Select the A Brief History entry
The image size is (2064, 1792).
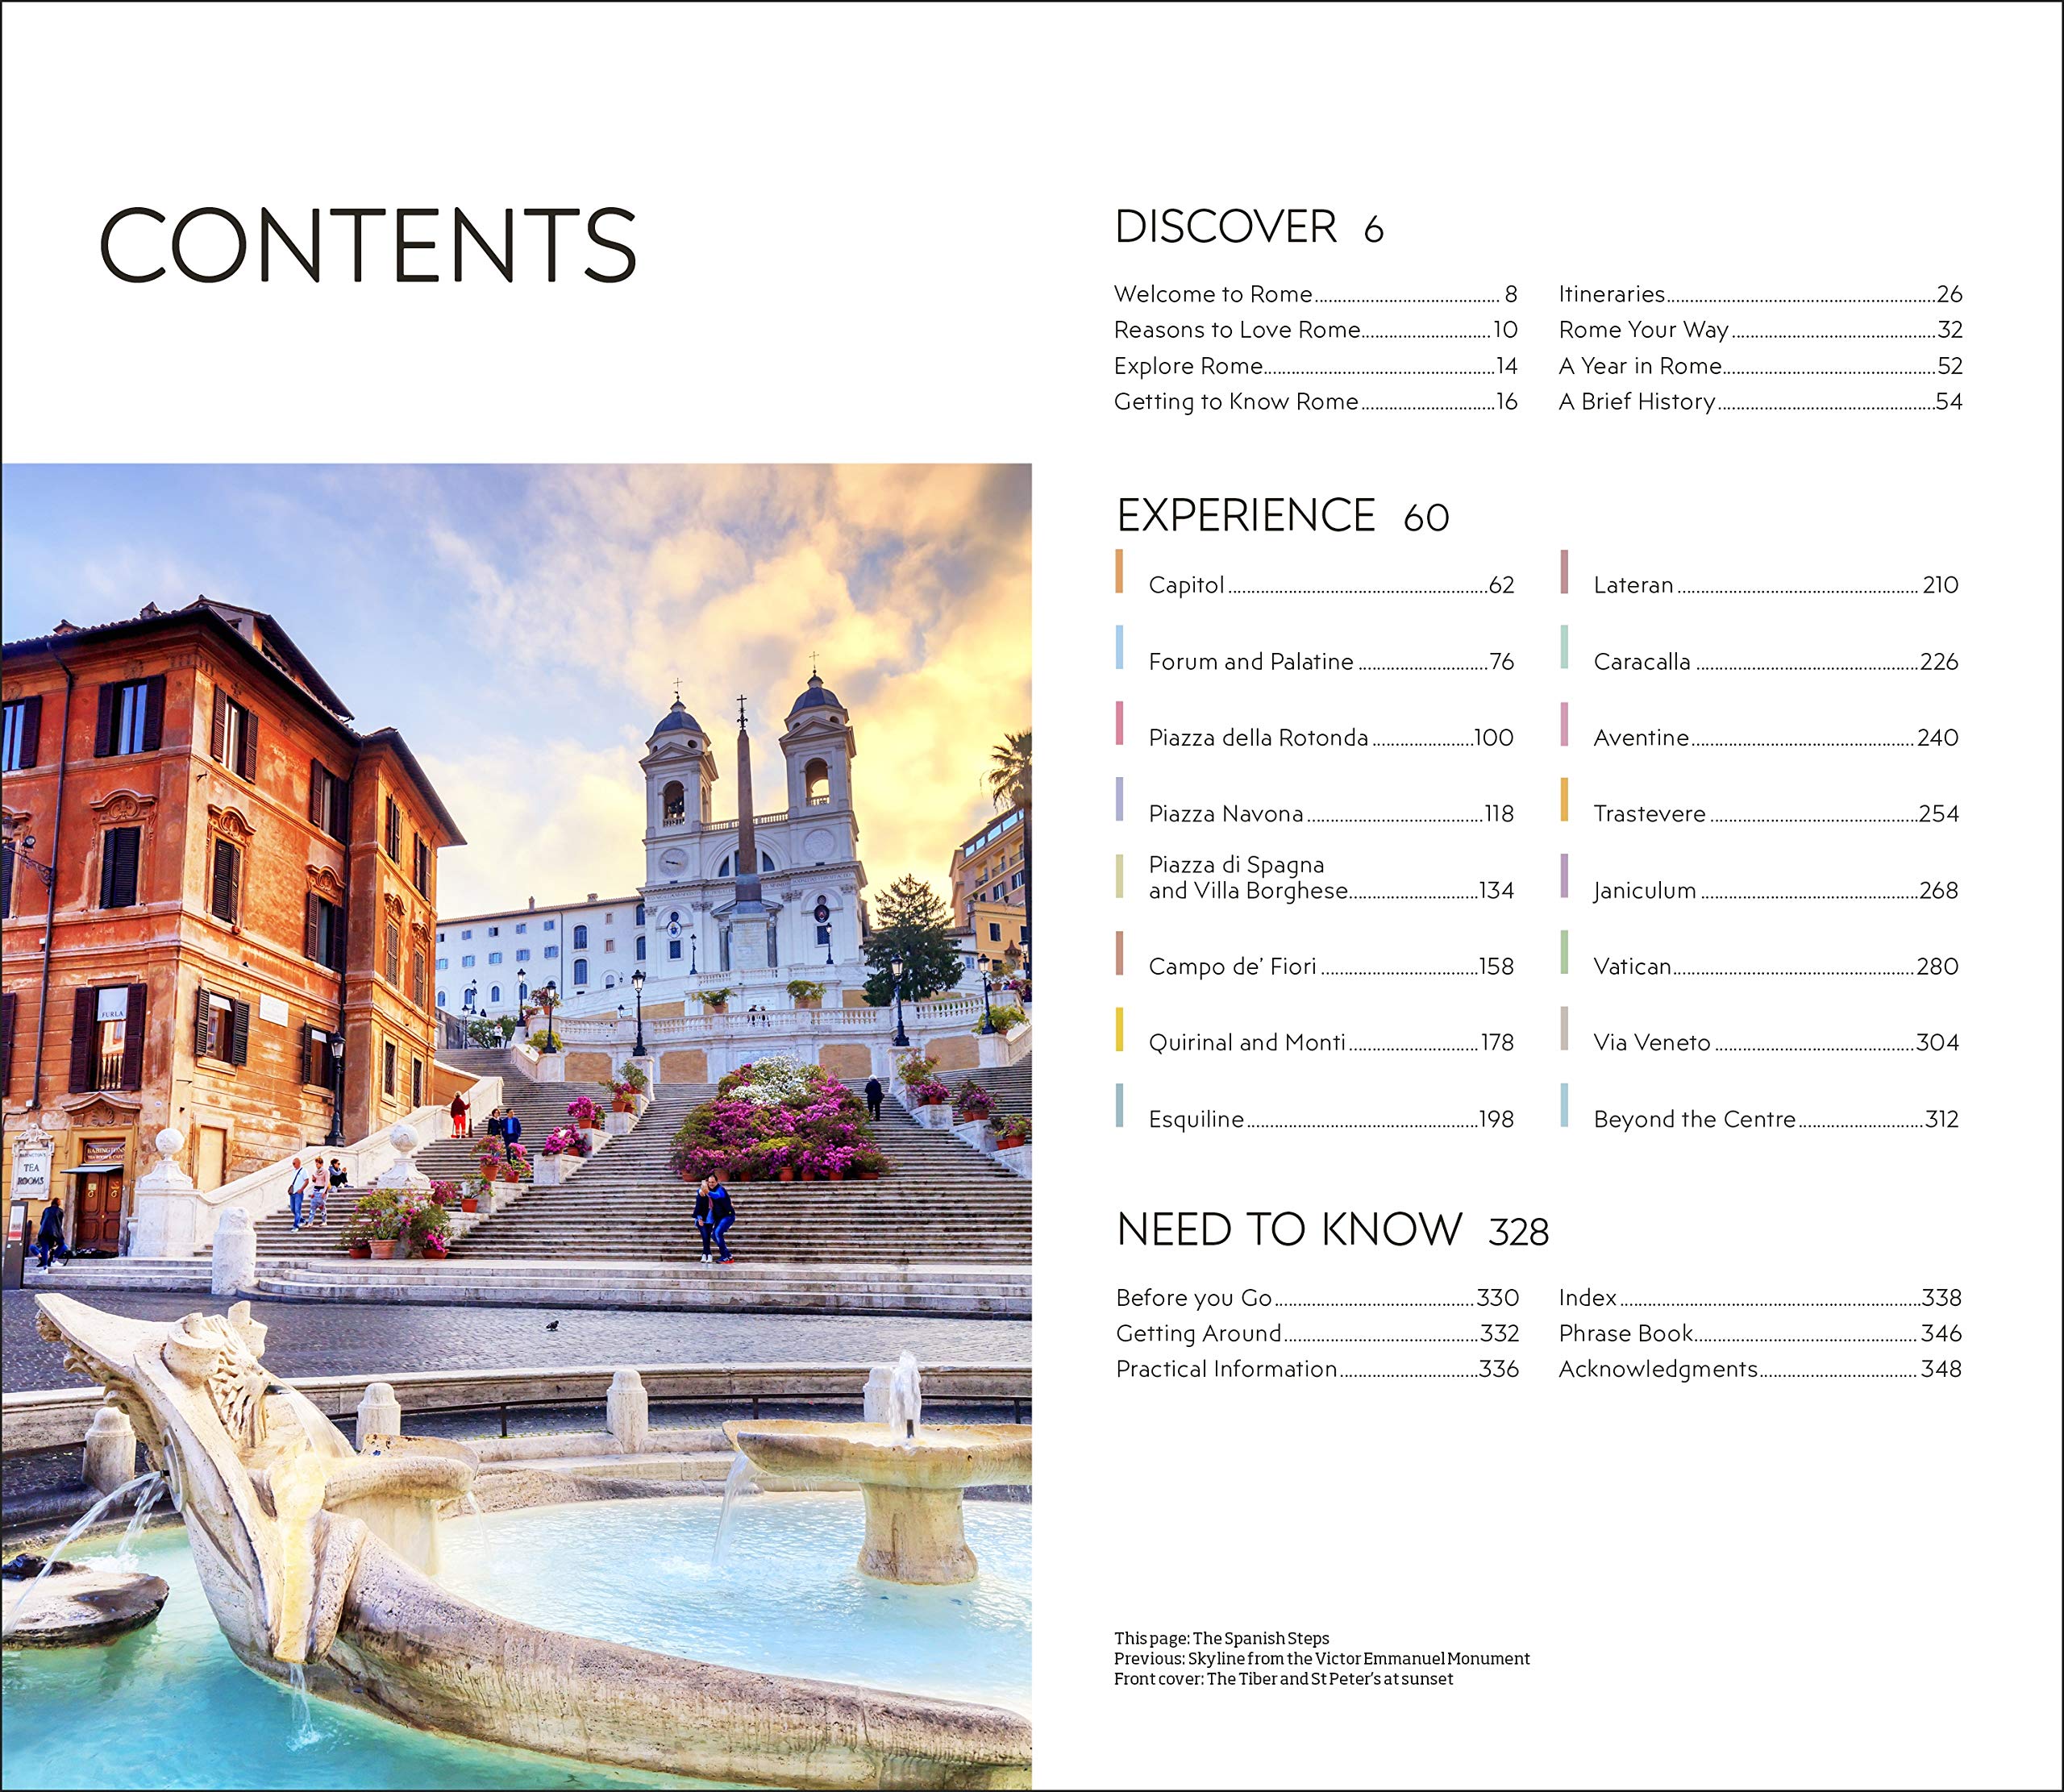pyautogui.click(x=1637, y=402)
